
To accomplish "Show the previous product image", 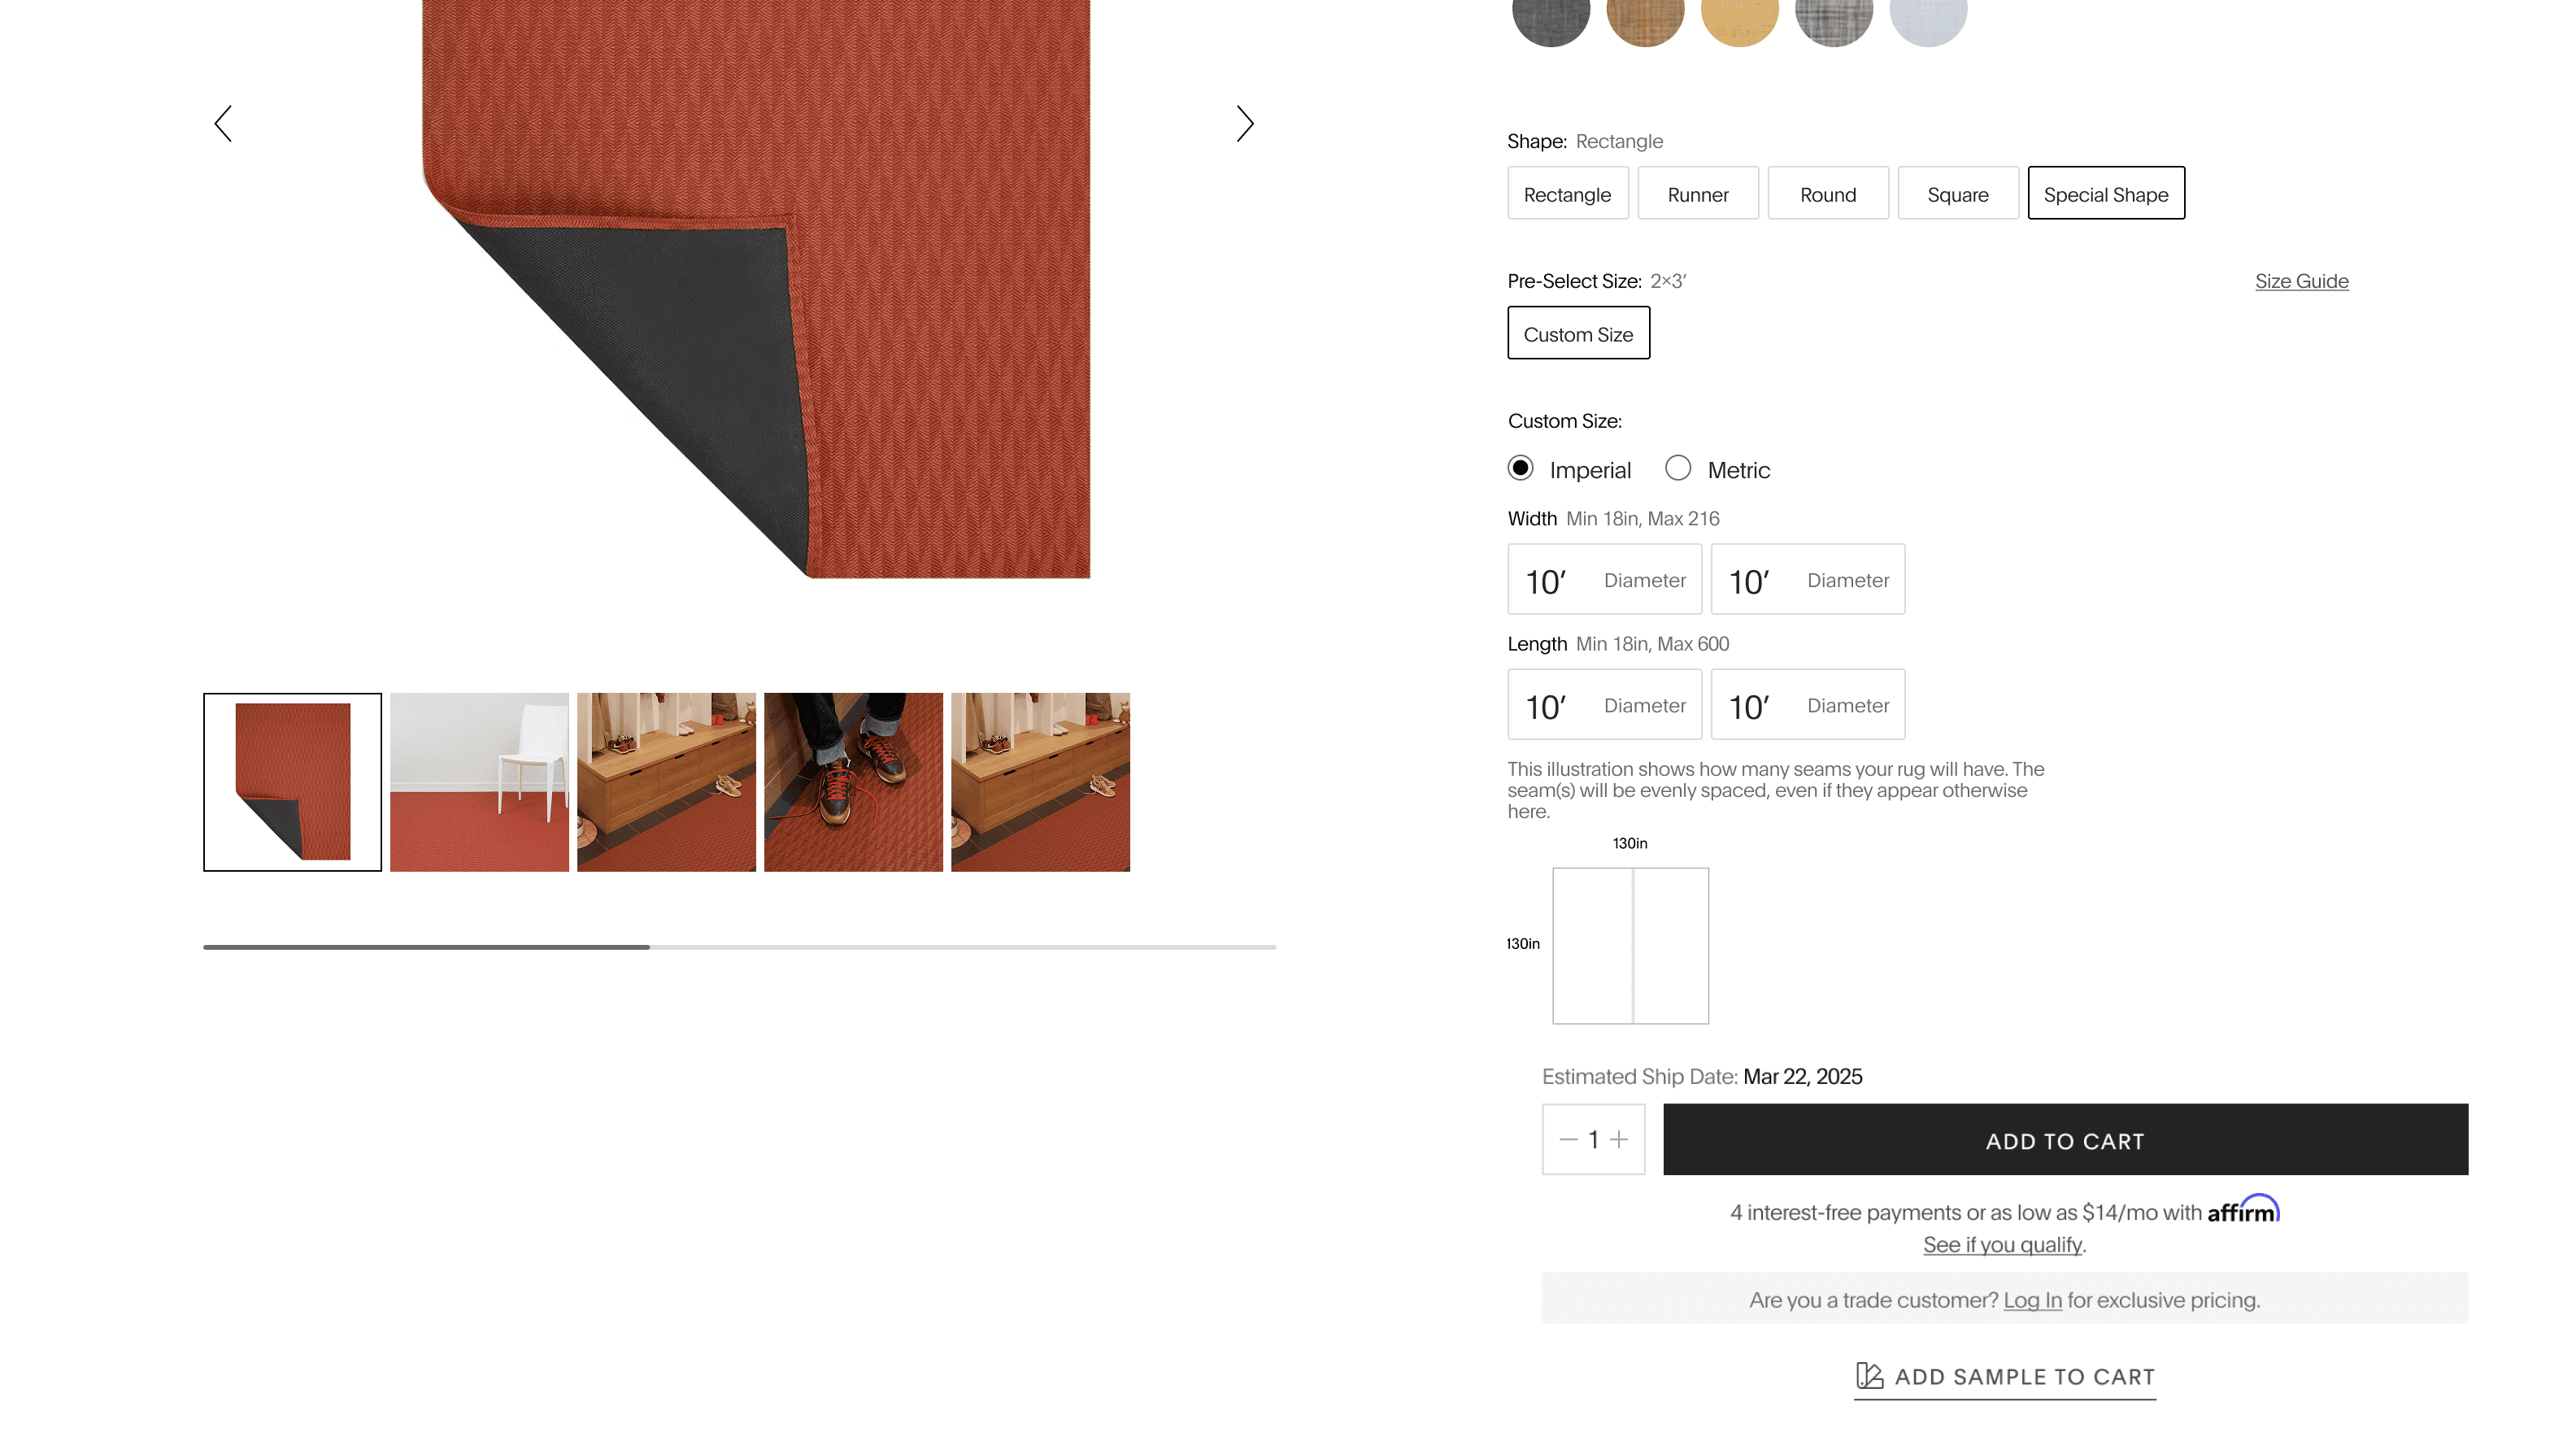I will 223,124.
